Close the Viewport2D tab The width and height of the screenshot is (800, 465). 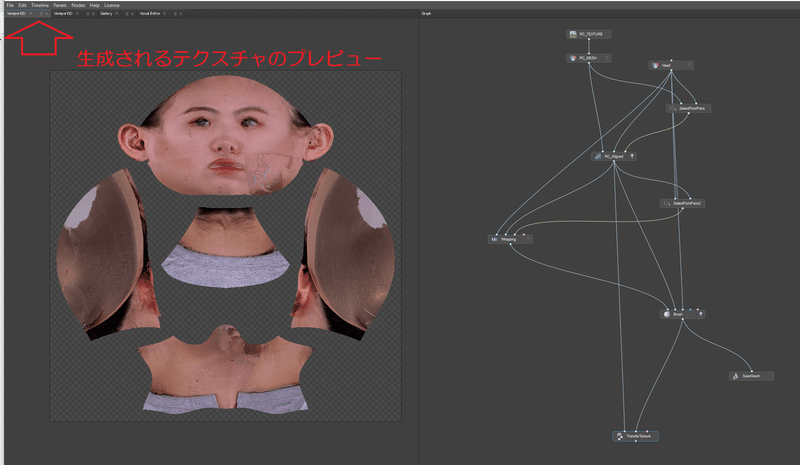[46, 14]
